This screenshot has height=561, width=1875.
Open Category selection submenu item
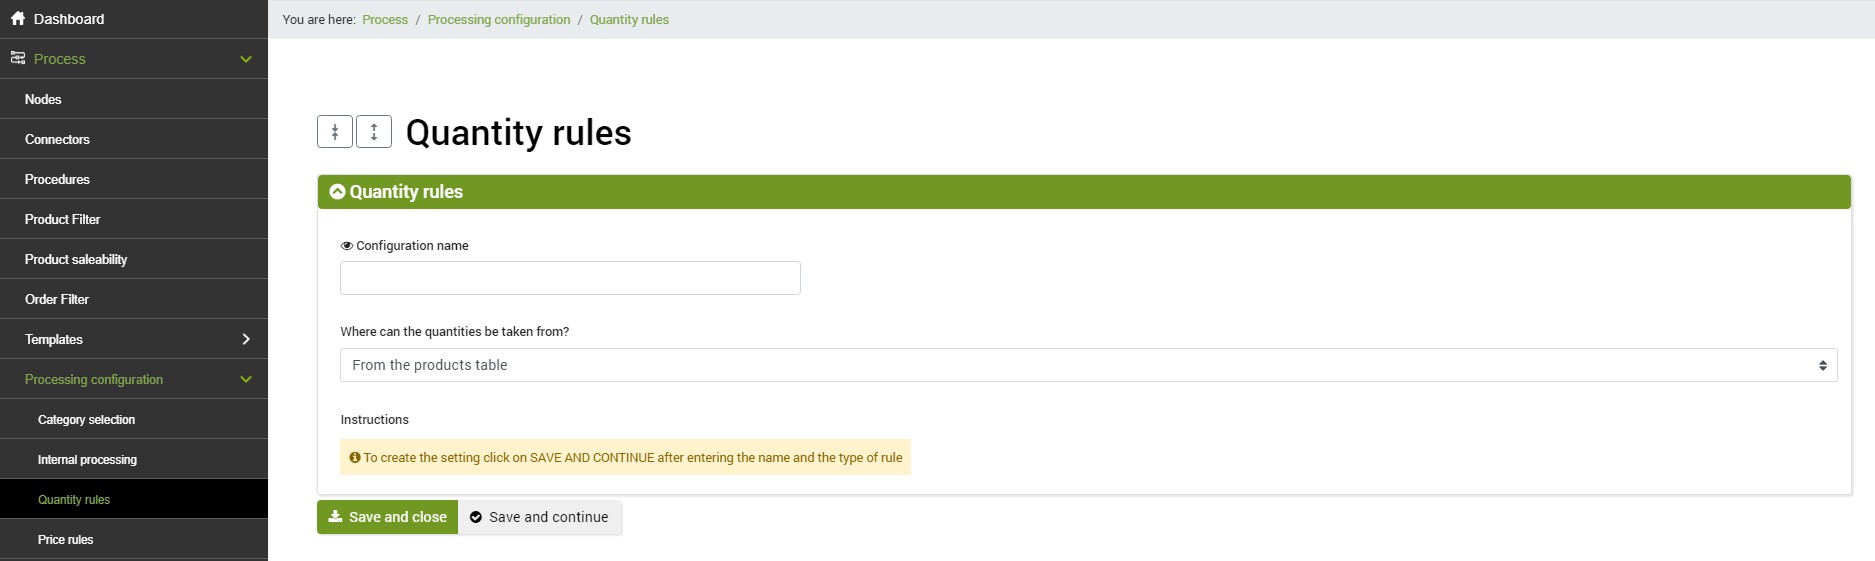point(134,419)
